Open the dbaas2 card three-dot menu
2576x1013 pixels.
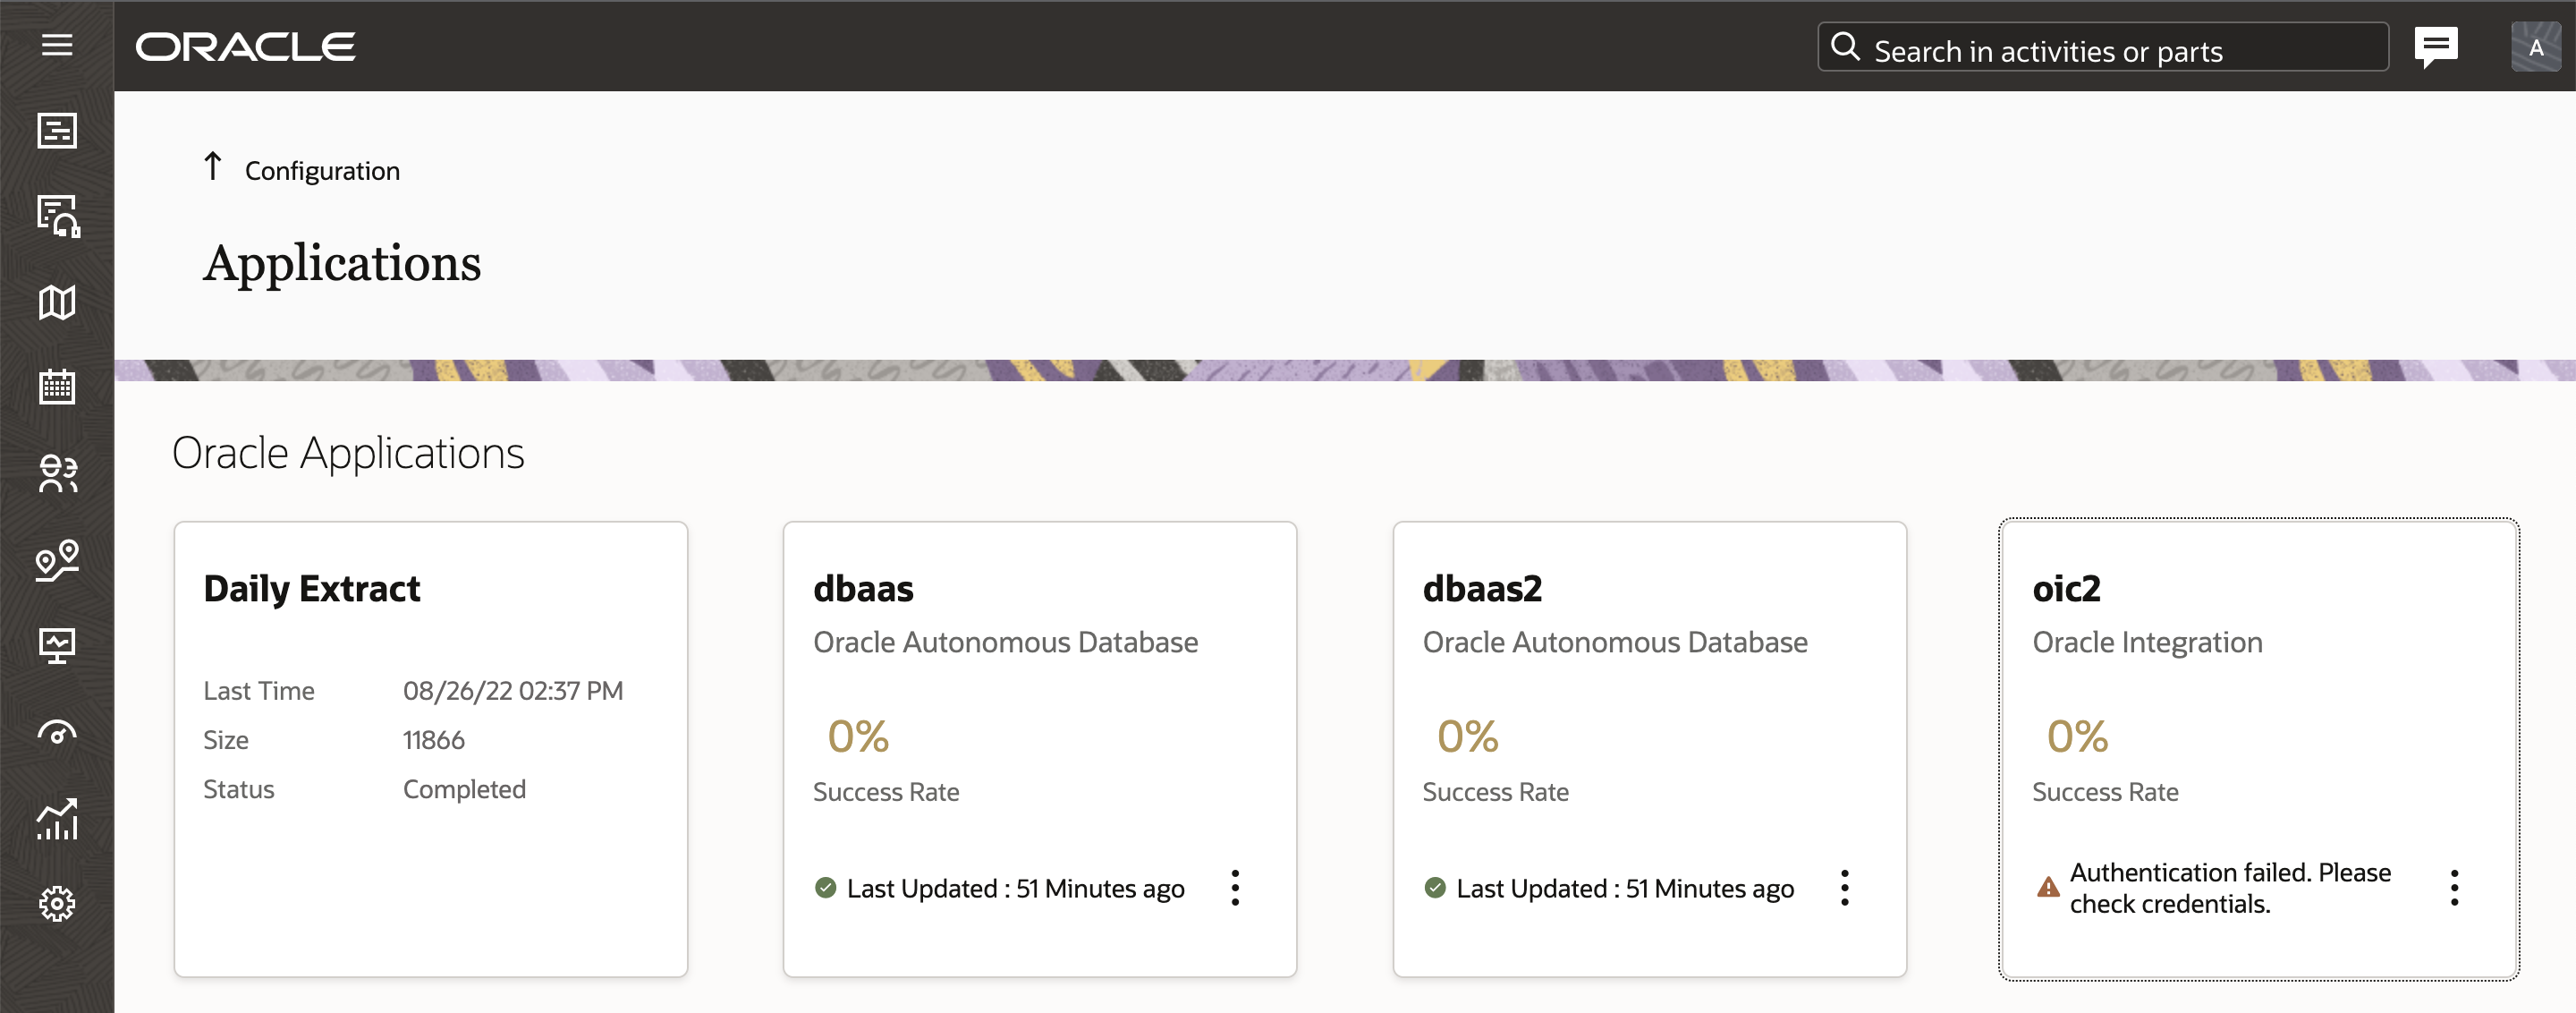click(x=1844, y=888)
